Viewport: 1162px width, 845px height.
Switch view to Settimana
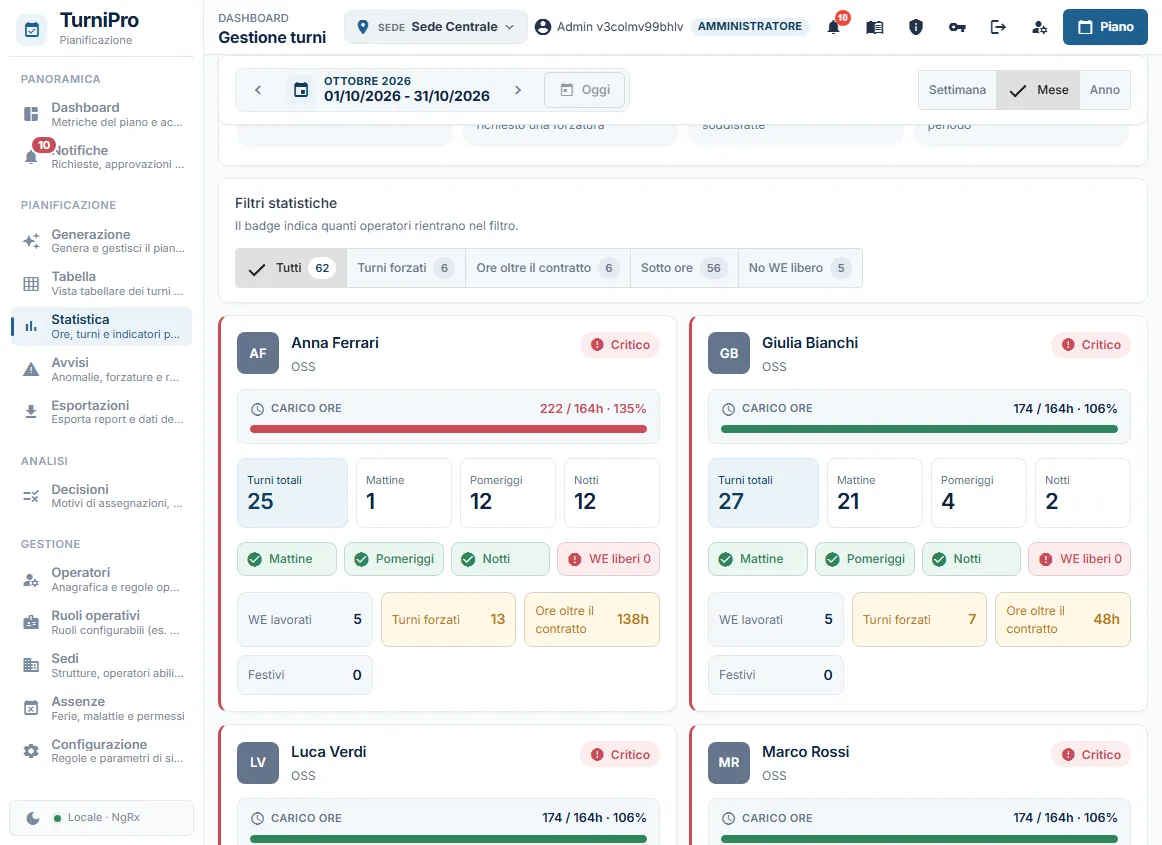tap(957, 90)
